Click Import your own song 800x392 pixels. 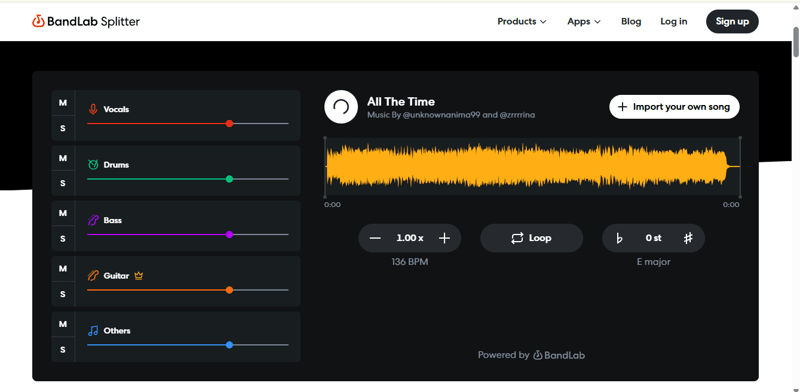tap(674, 107)
